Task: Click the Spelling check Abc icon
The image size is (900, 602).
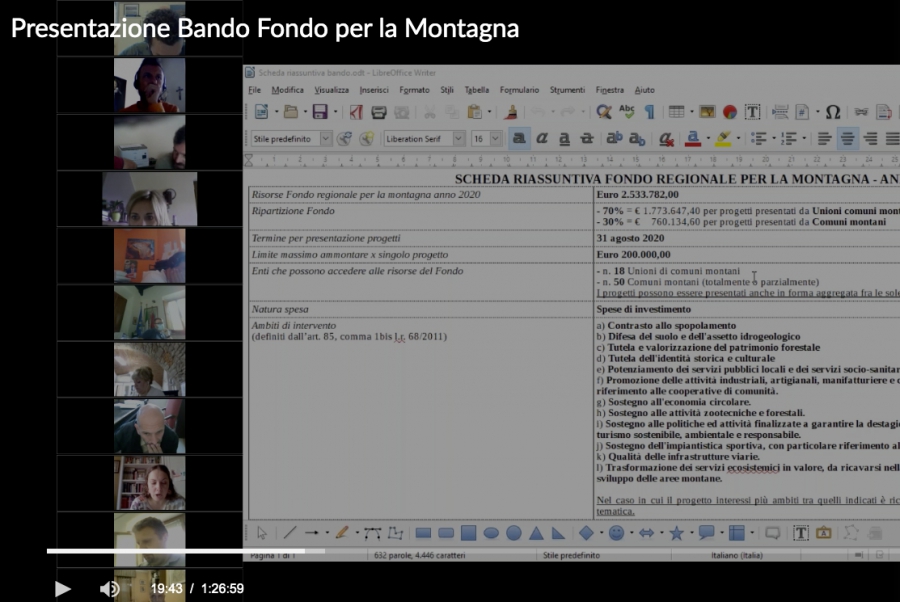Action: [627, 112]
